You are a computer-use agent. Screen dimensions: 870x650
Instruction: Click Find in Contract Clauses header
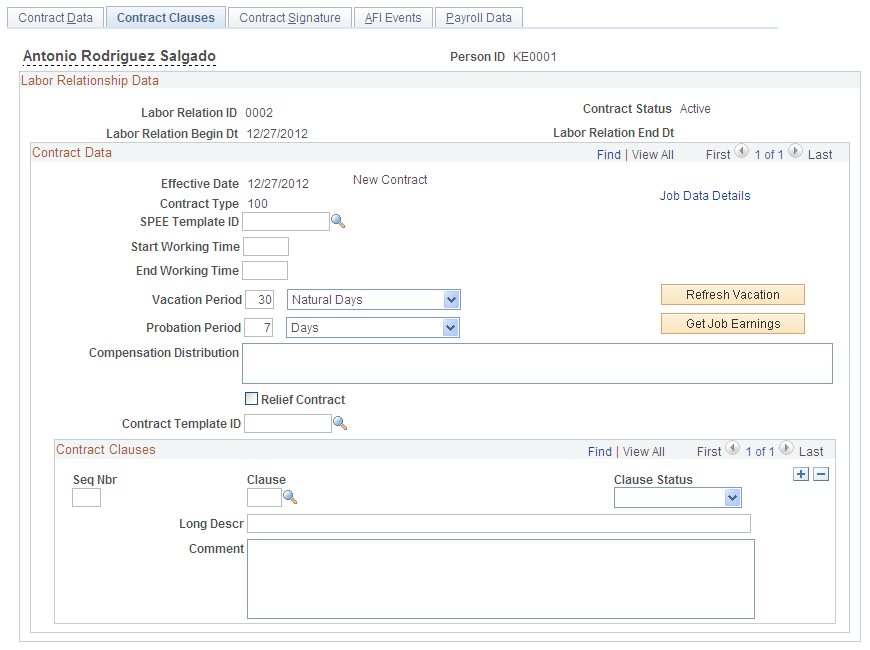[600, 452]
